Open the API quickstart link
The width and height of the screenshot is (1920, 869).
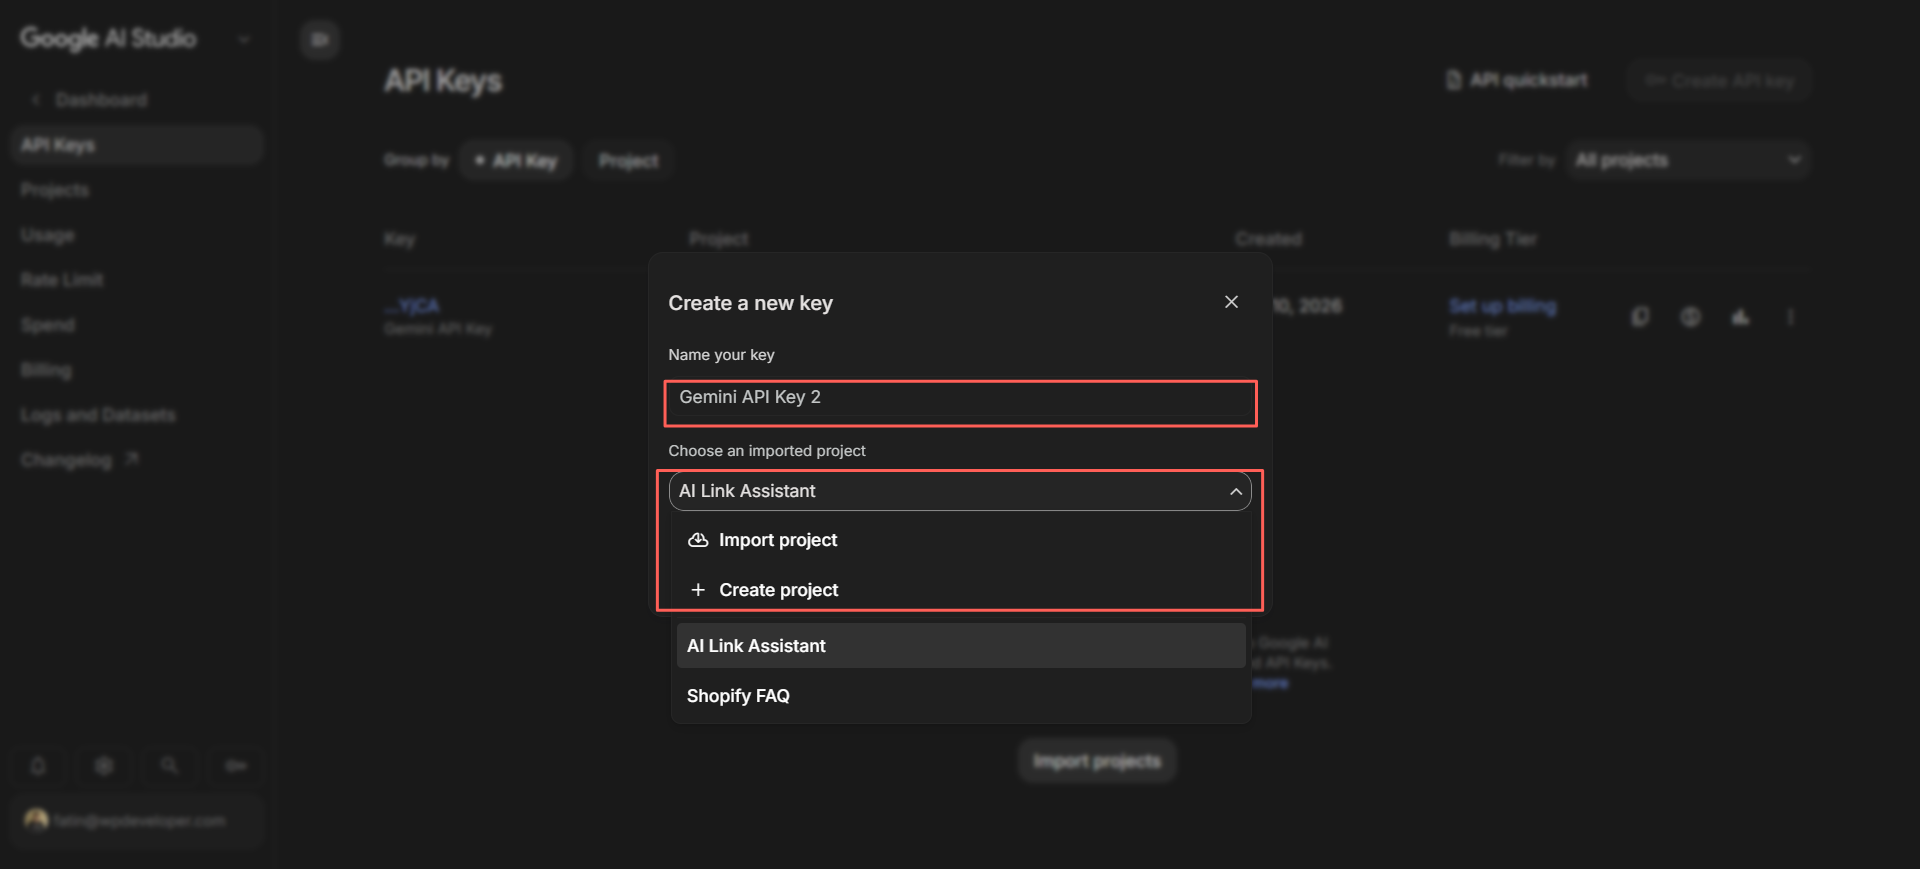(1517, 80)
